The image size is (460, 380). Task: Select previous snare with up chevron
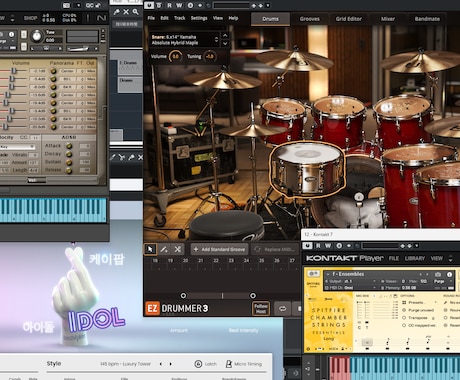[x=225, y=35]
